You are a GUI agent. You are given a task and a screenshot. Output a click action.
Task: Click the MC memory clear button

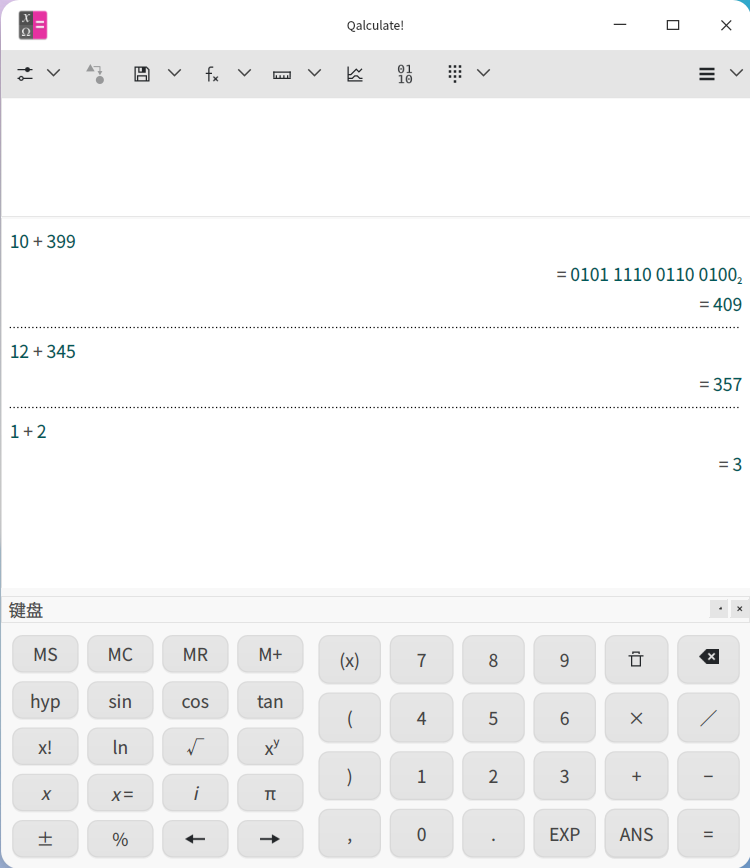point(120,654)
